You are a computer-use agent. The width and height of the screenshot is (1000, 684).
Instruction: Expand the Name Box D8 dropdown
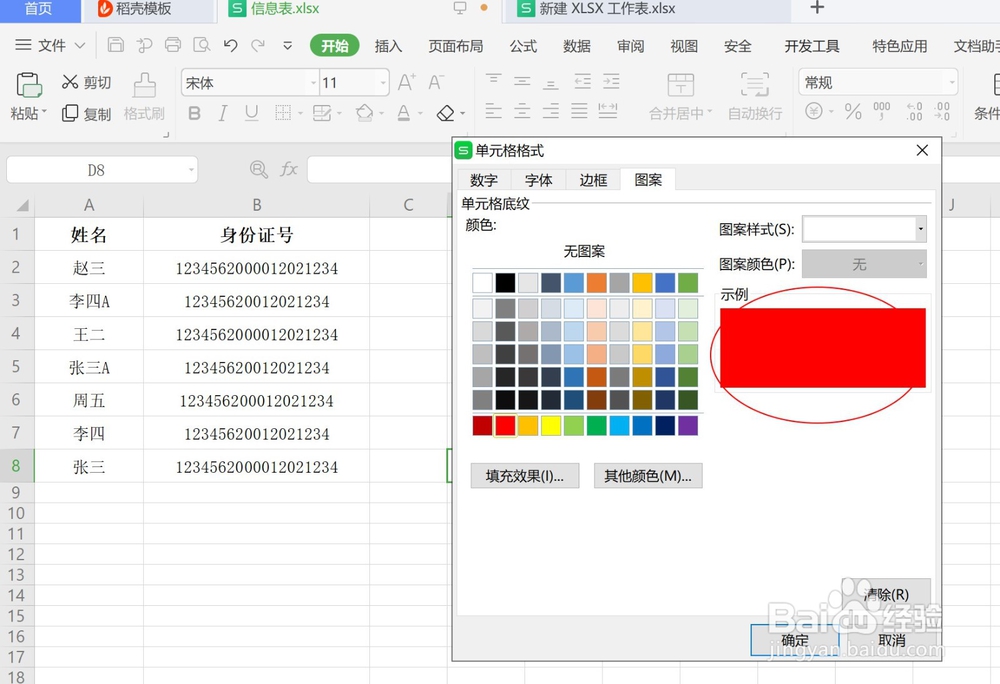tap(191, 170)
